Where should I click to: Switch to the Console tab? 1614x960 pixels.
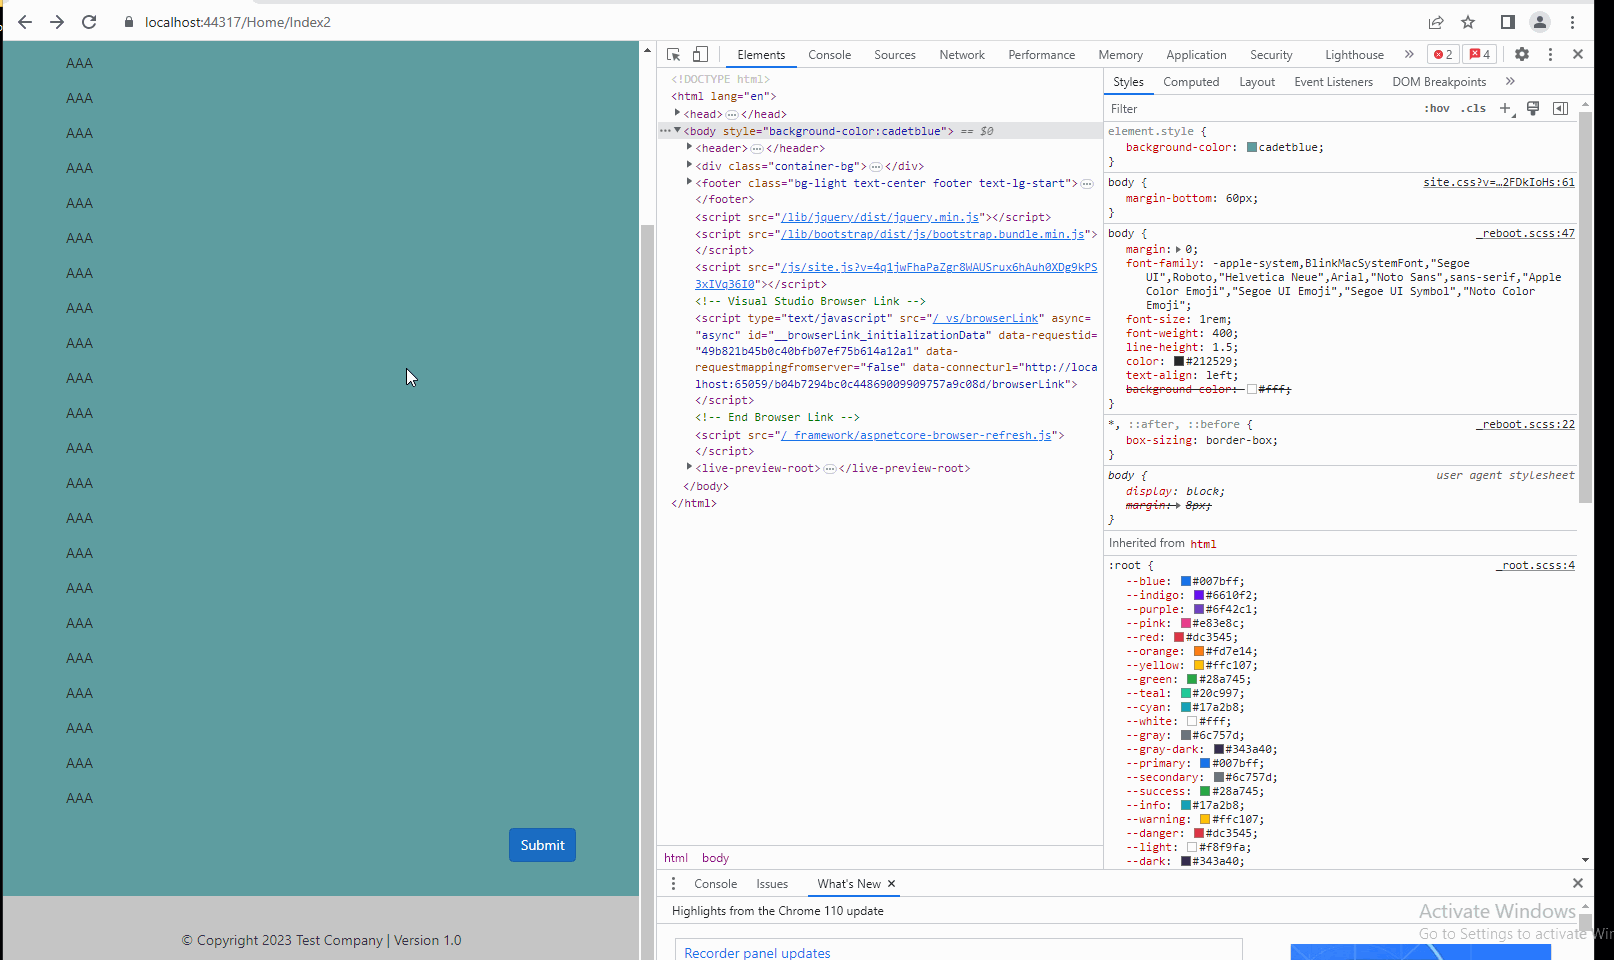(830, 55)
